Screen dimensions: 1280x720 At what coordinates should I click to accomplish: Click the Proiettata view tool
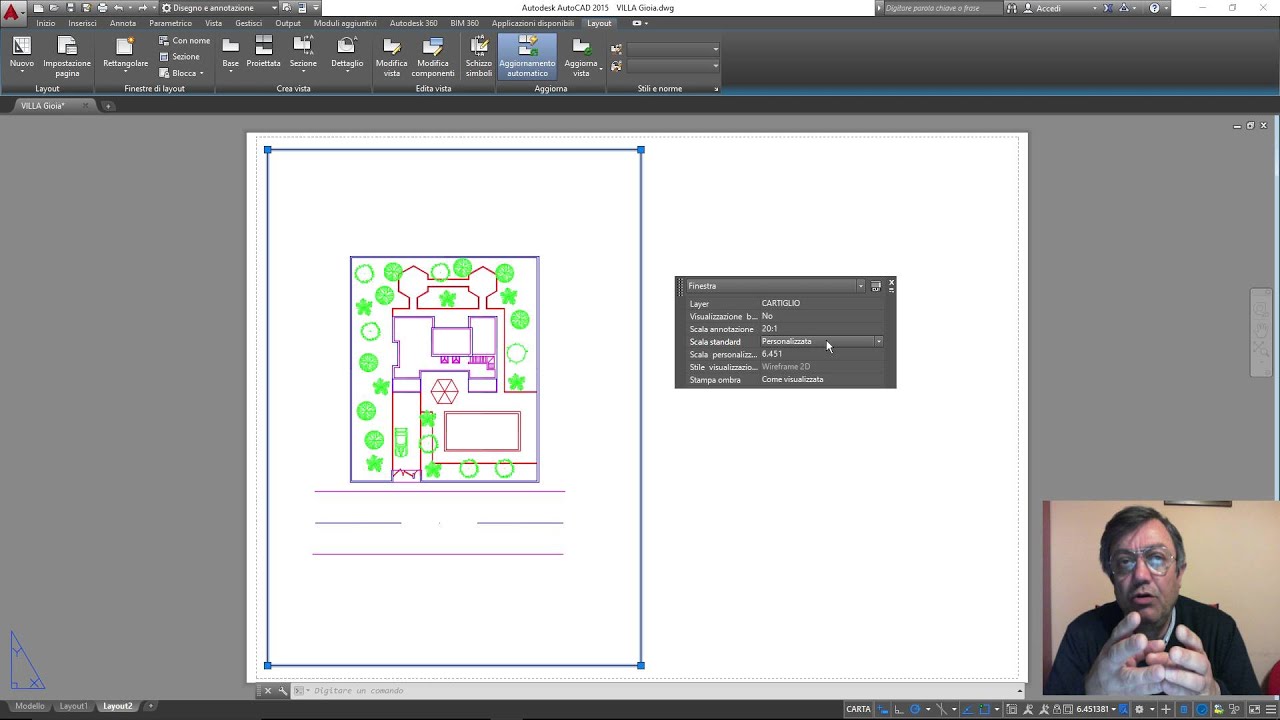[x=264, y=54]
